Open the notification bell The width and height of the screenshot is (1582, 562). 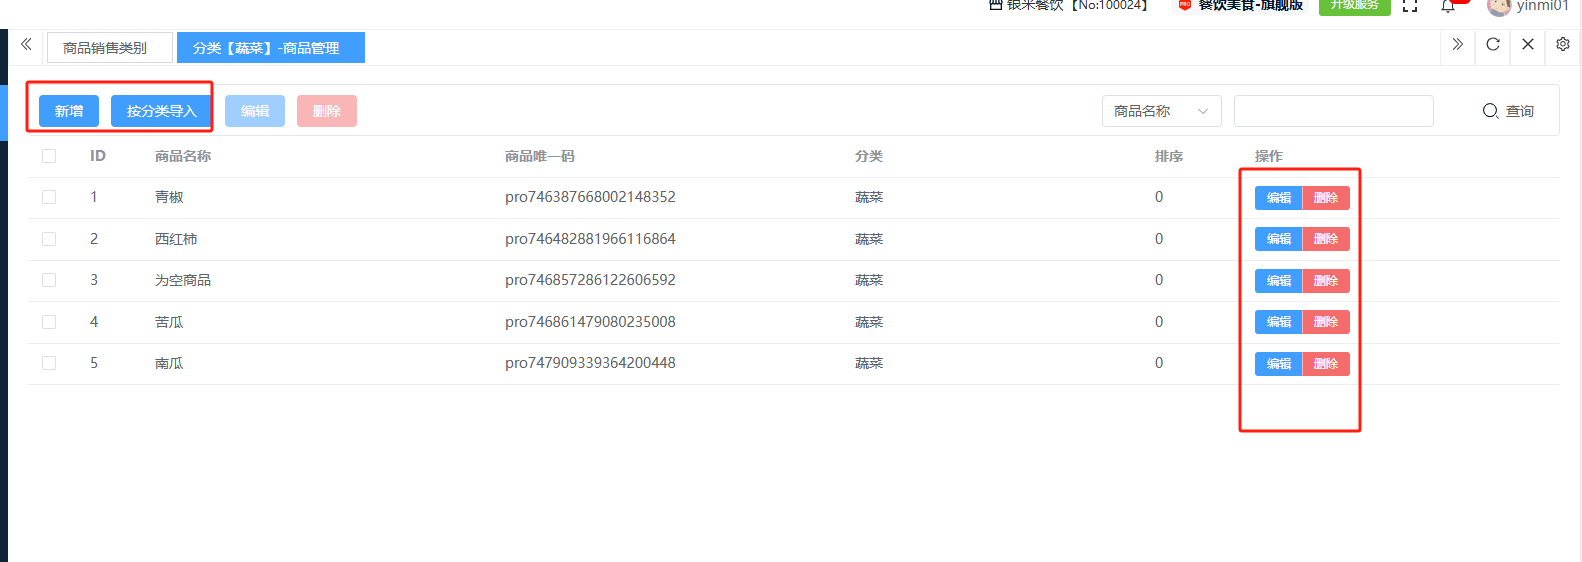tap(1448, 7)
